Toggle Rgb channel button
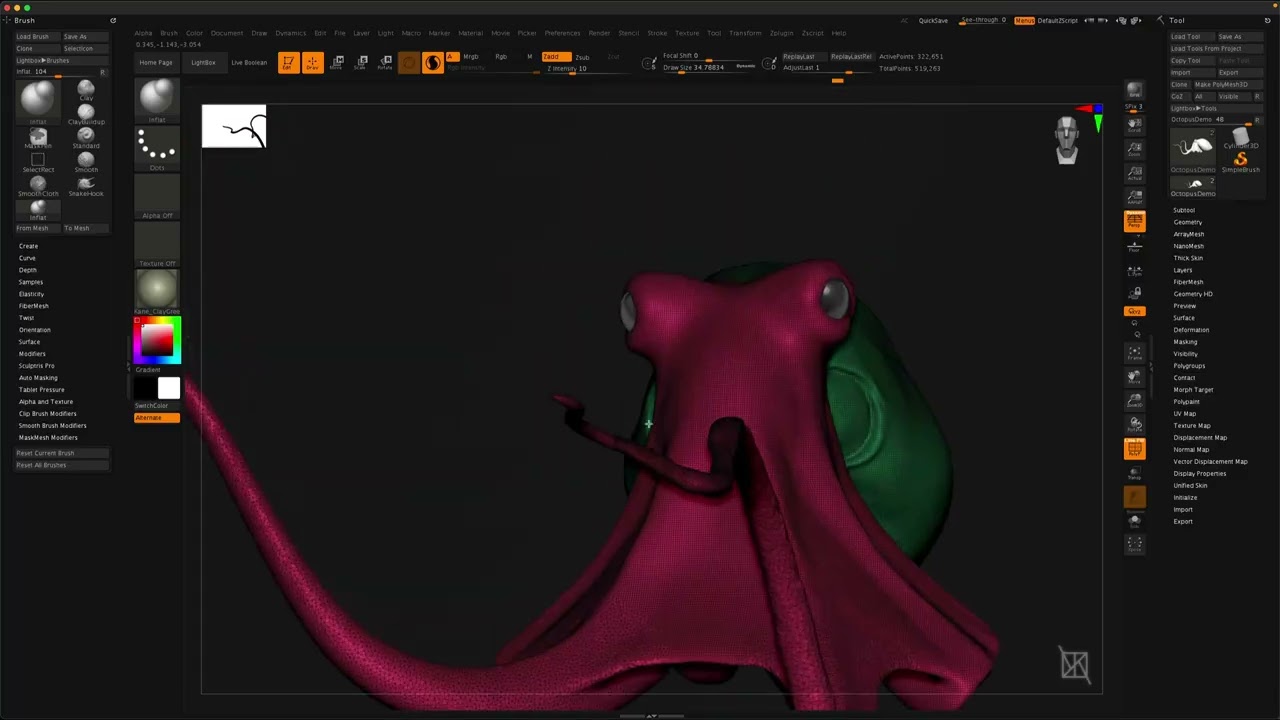The image size is (1280, 720). coord(501,57)
